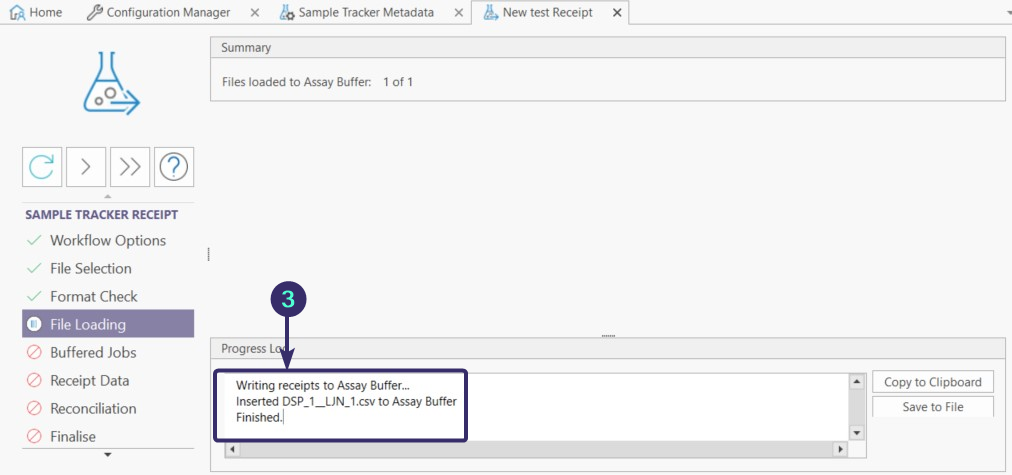Click the double-arrow Run all steps icon
Image resolution: width=1012 pixels, height=475 pixels.
[x=130, y=167]
